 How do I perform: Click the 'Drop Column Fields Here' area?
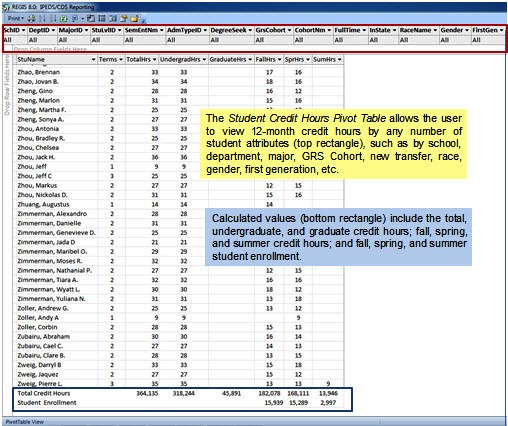(x=50, y=49)
